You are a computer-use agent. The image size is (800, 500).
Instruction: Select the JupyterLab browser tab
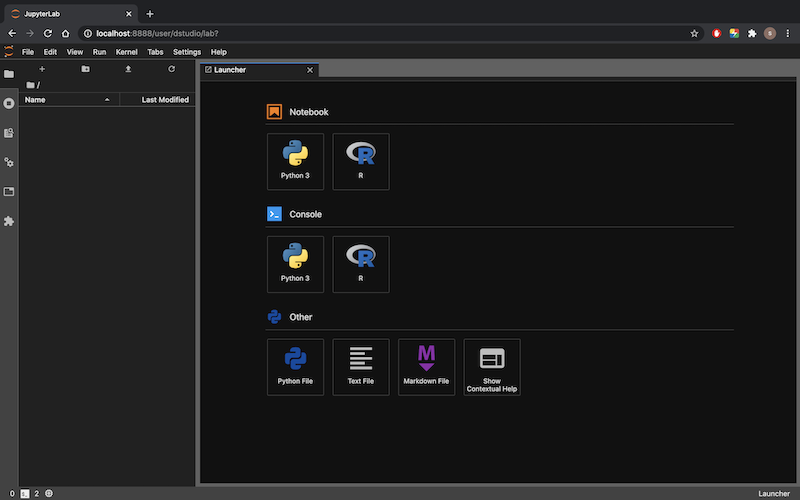pyautogui.click(x=70, y=14)
